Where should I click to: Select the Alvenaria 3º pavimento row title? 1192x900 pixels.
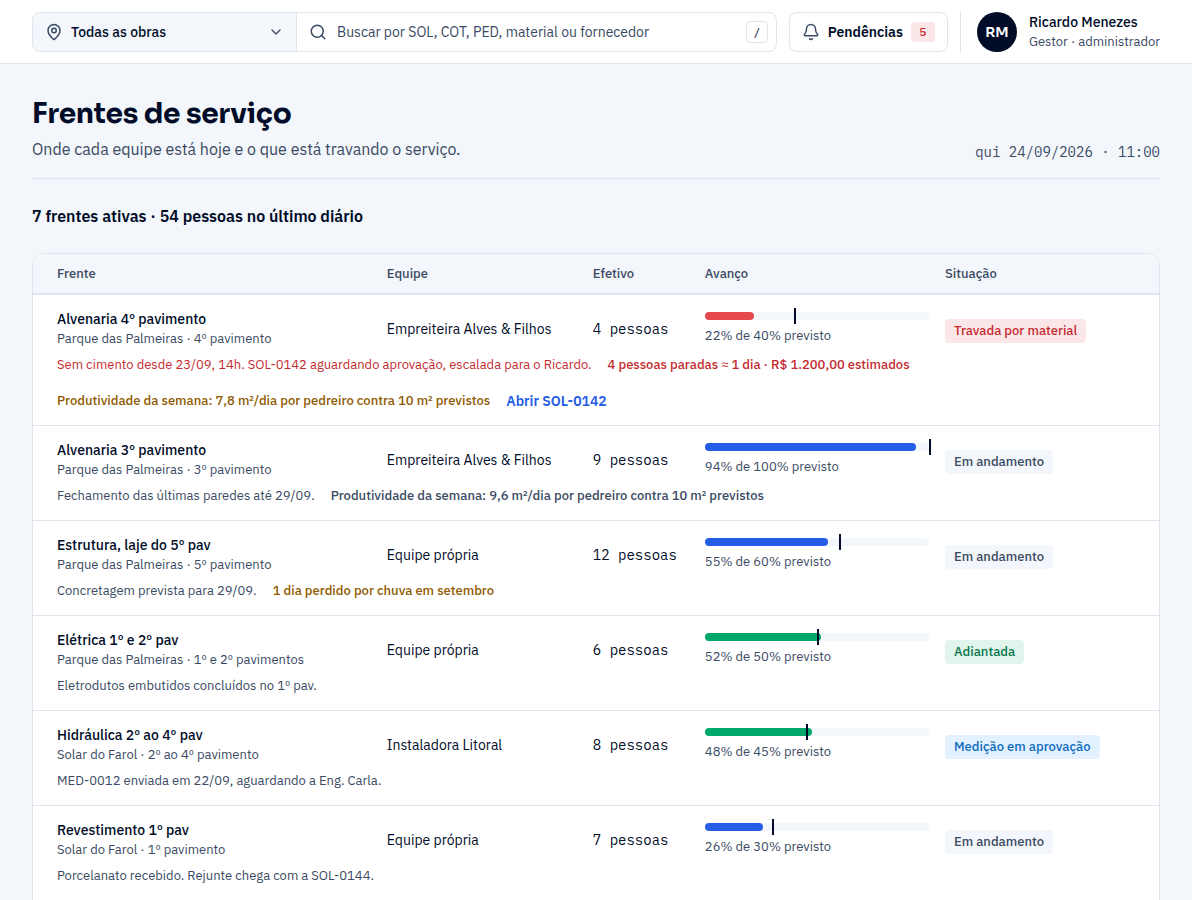coord(132,450)
